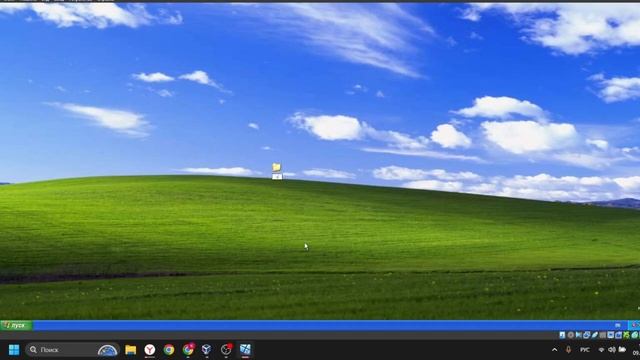The width and height of the screenshot is (640, 360).
Task: Open network Wi-Fi tray icon
Action: (601, 350)
